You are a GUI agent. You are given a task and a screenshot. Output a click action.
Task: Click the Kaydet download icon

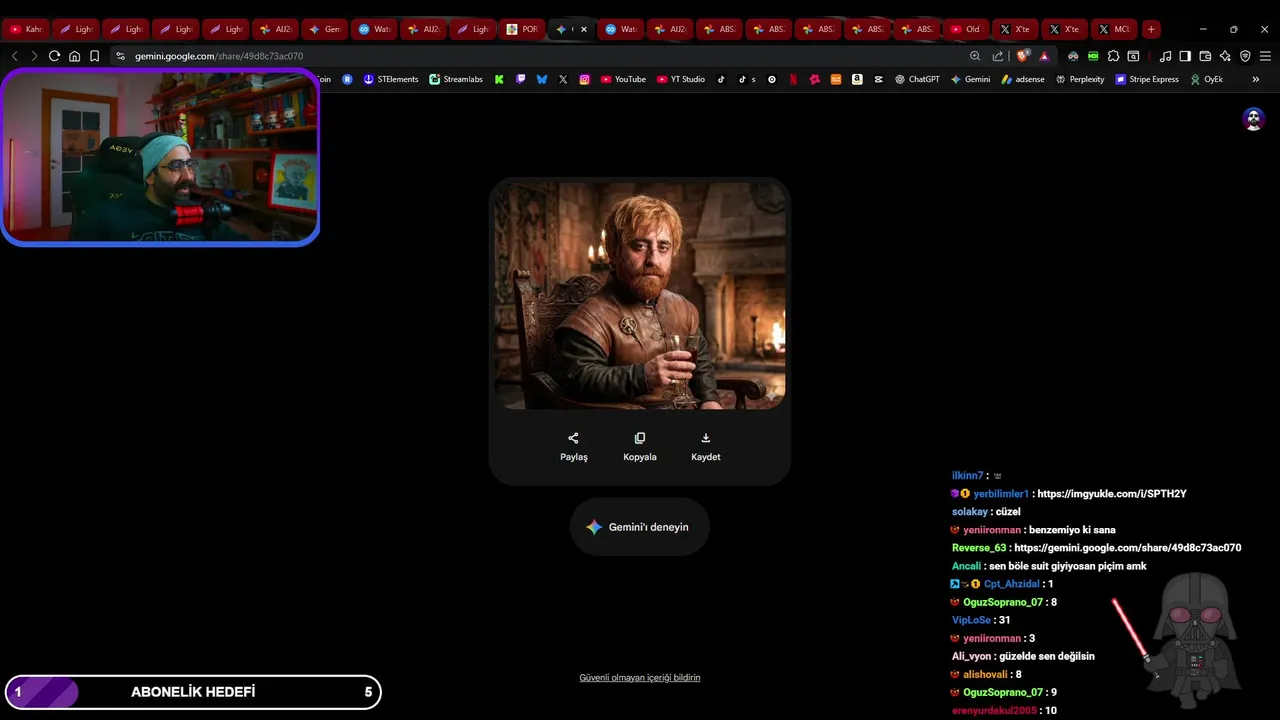[x=705, y=438]
